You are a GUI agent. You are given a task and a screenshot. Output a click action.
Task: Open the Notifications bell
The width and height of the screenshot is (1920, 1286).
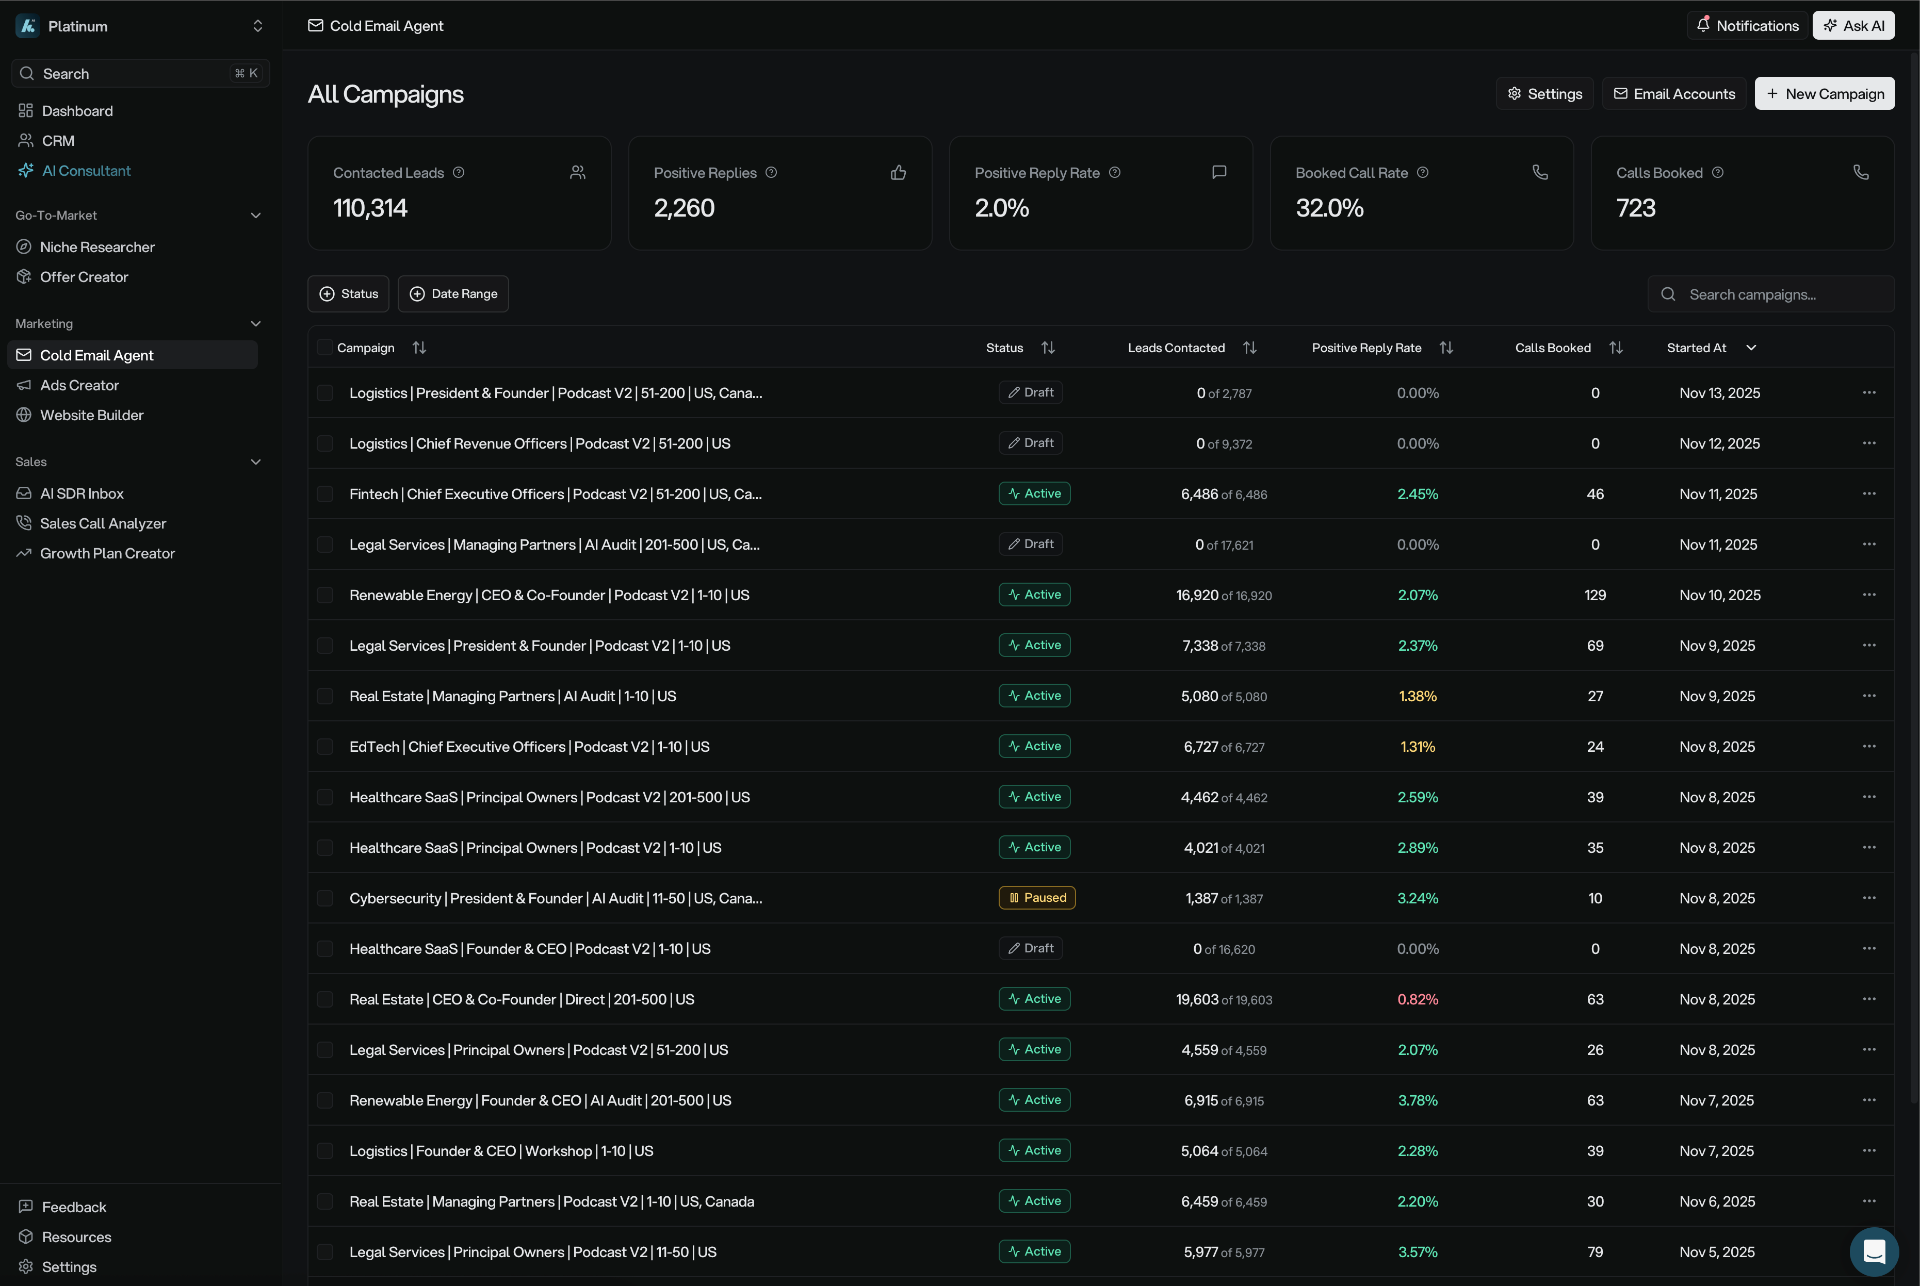point(1746,25)
